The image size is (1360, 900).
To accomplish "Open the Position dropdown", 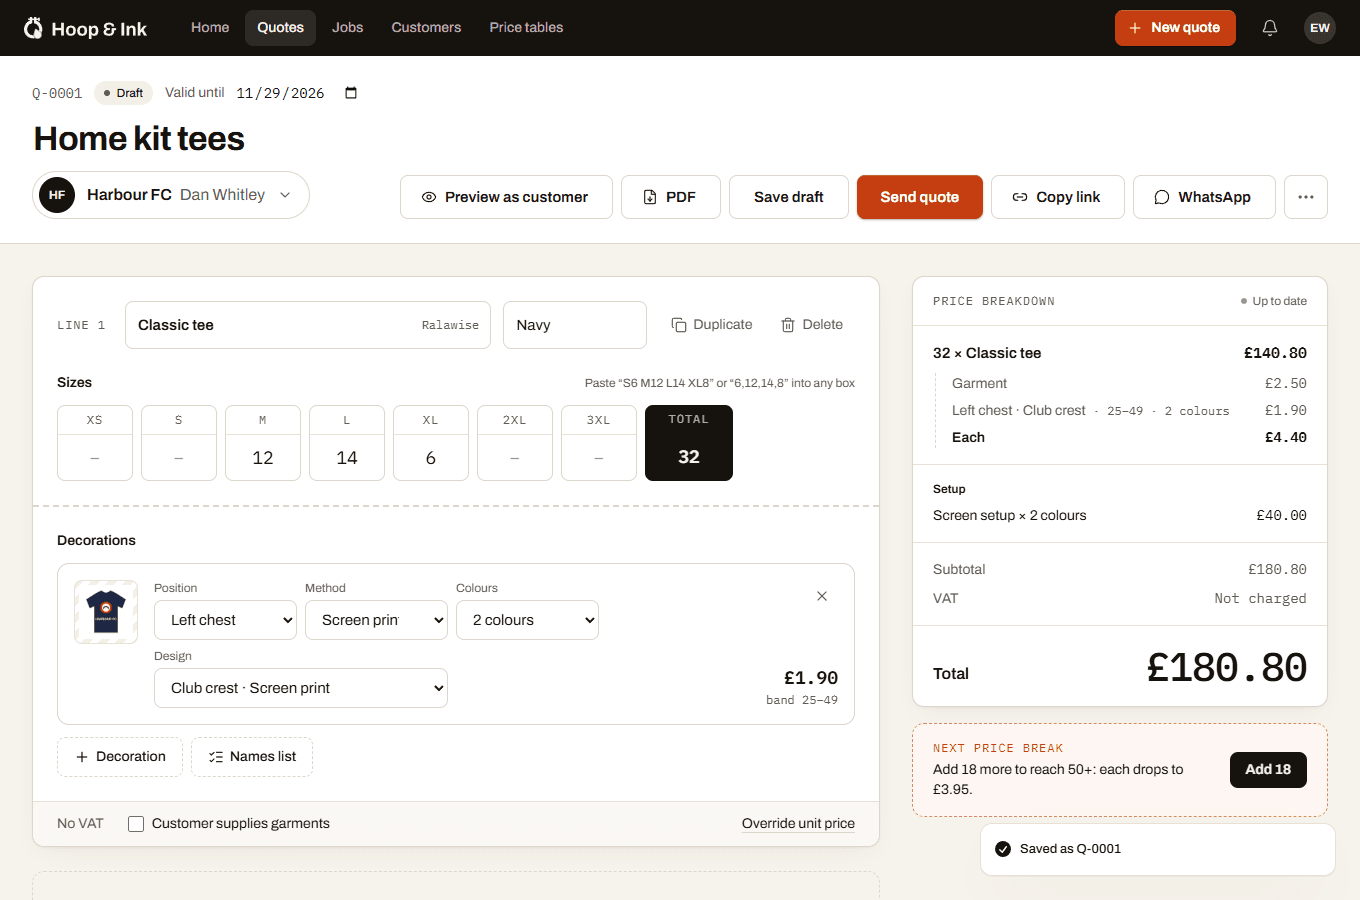I will point(226,620).
